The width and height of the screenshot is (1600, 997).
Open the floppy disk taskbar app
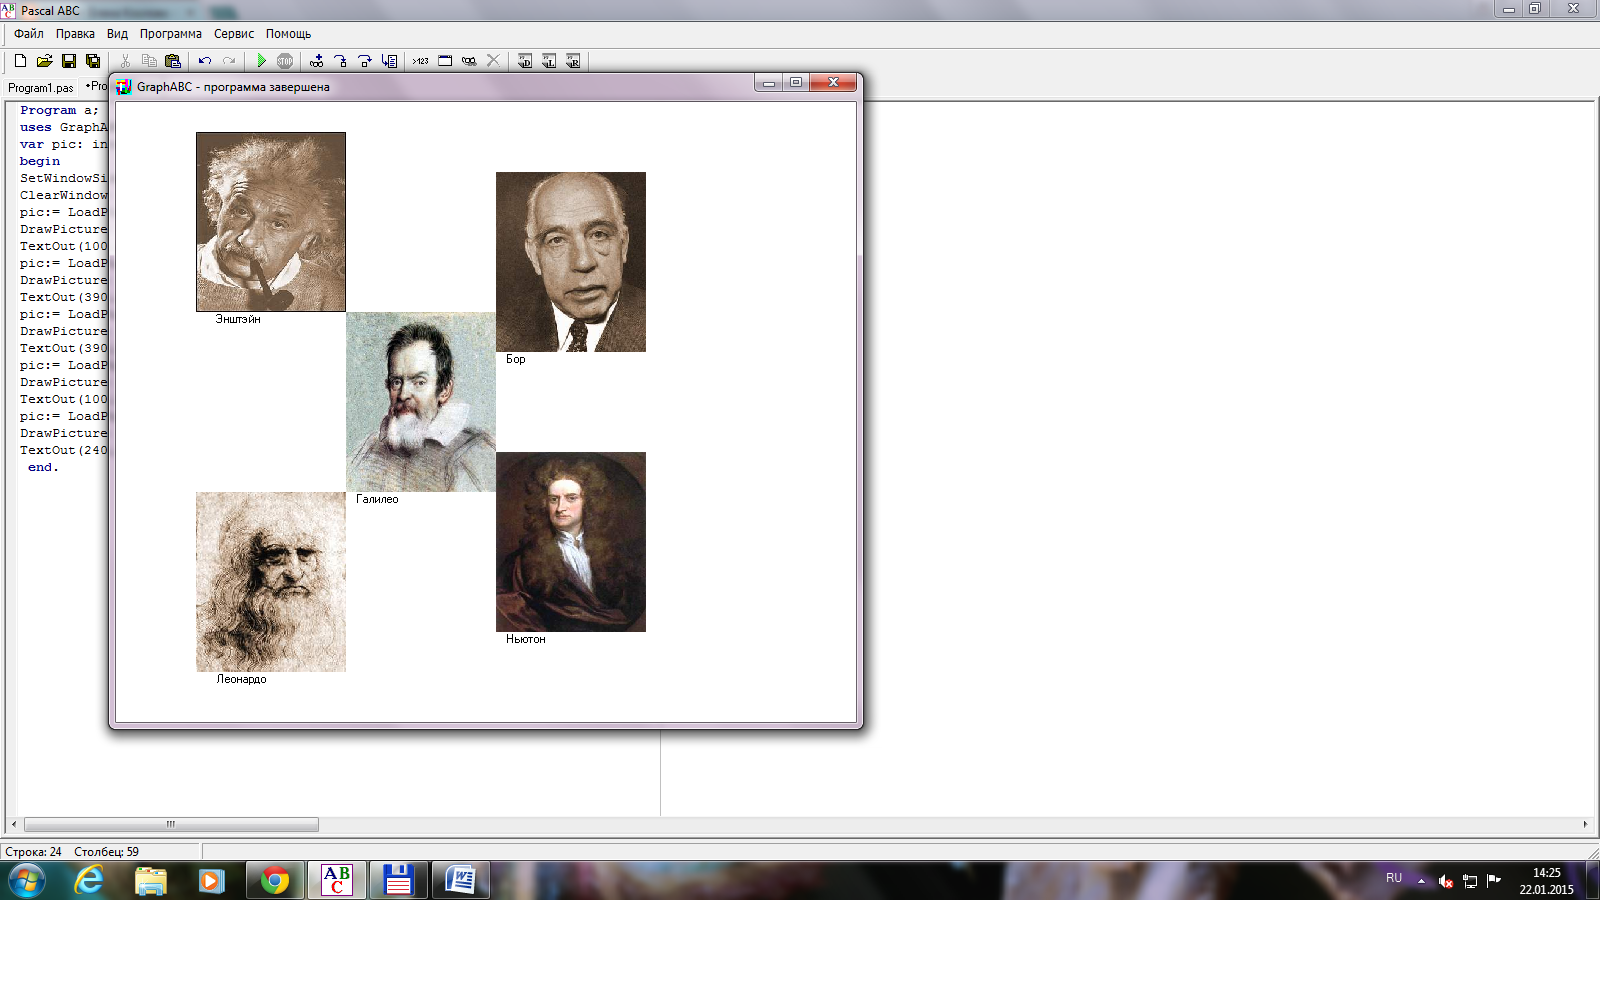(x=399, y=881)
